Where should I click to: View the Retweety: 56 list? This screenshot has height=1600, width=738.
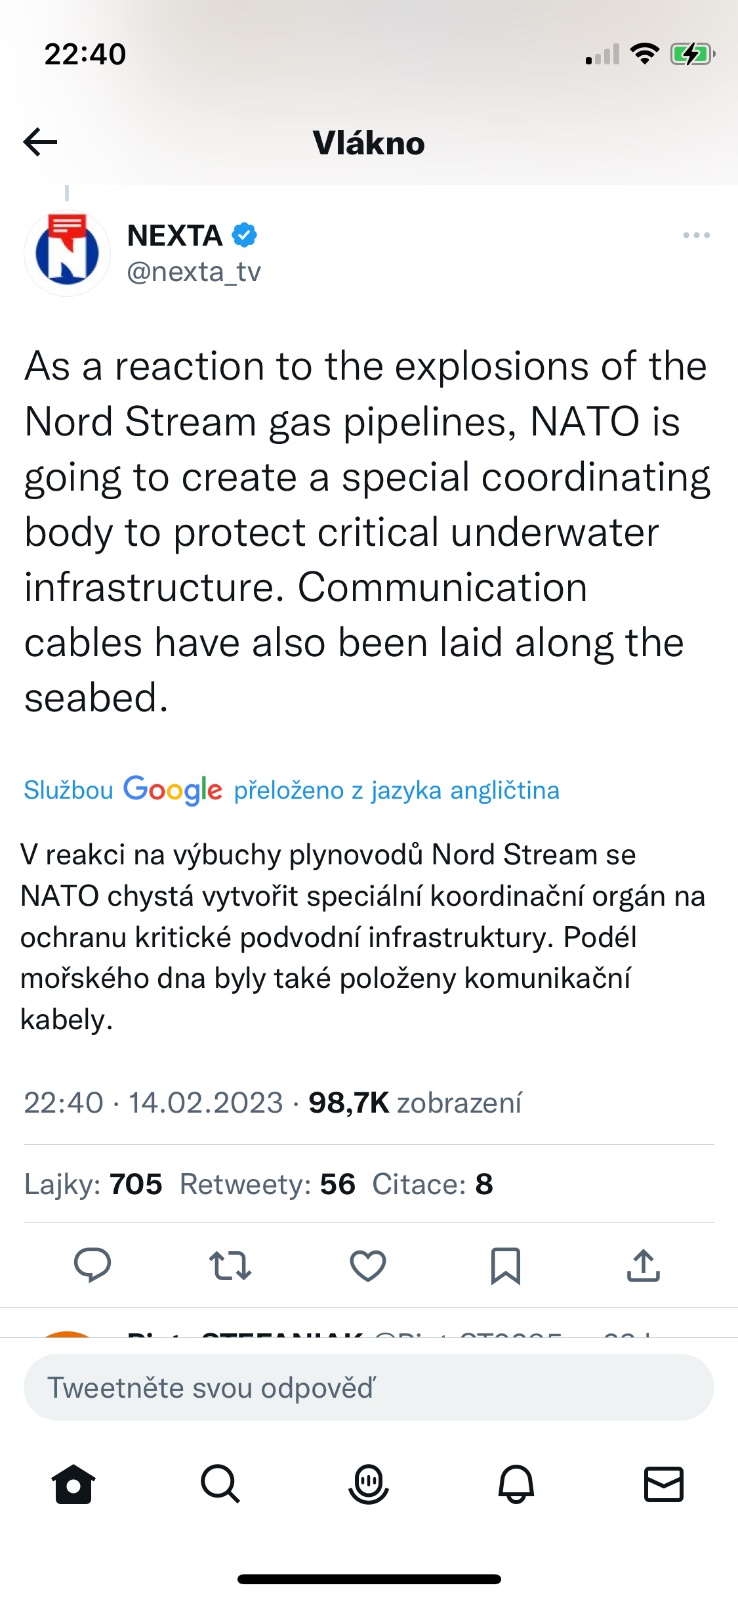(267, 1184)
